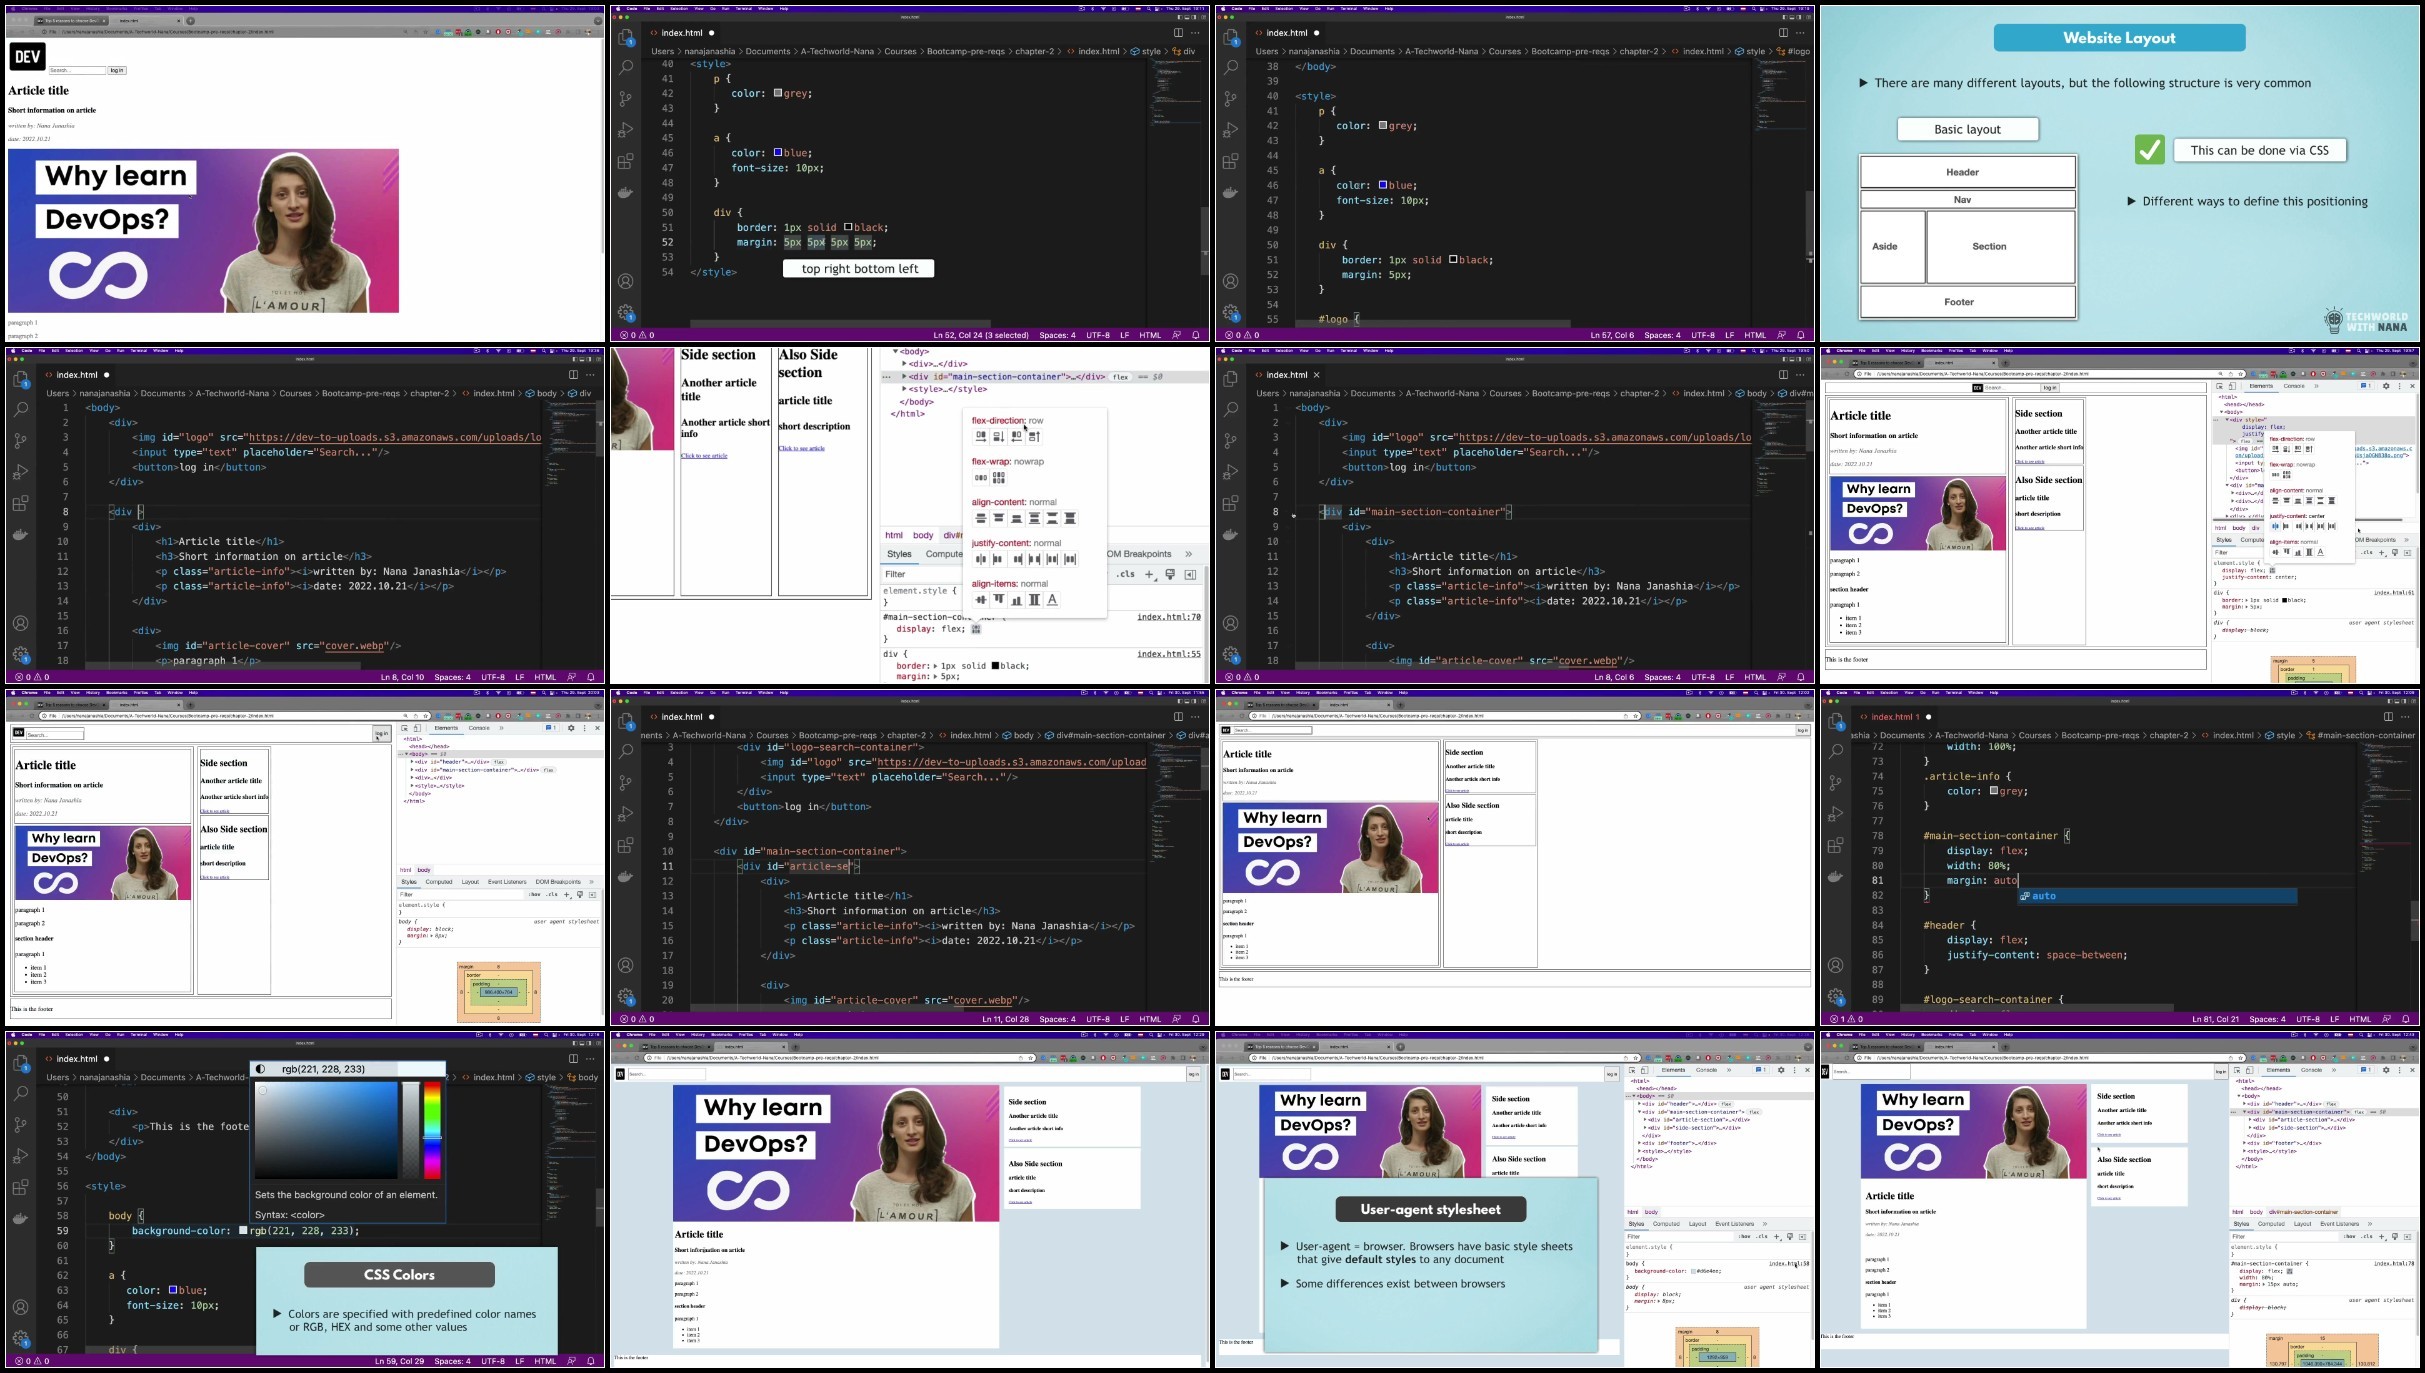Viewport: 2425px width, 1373px height.
Task: Click half-circle icon in color picker header
Action: pyautogui.click(x=261, y=1069)
